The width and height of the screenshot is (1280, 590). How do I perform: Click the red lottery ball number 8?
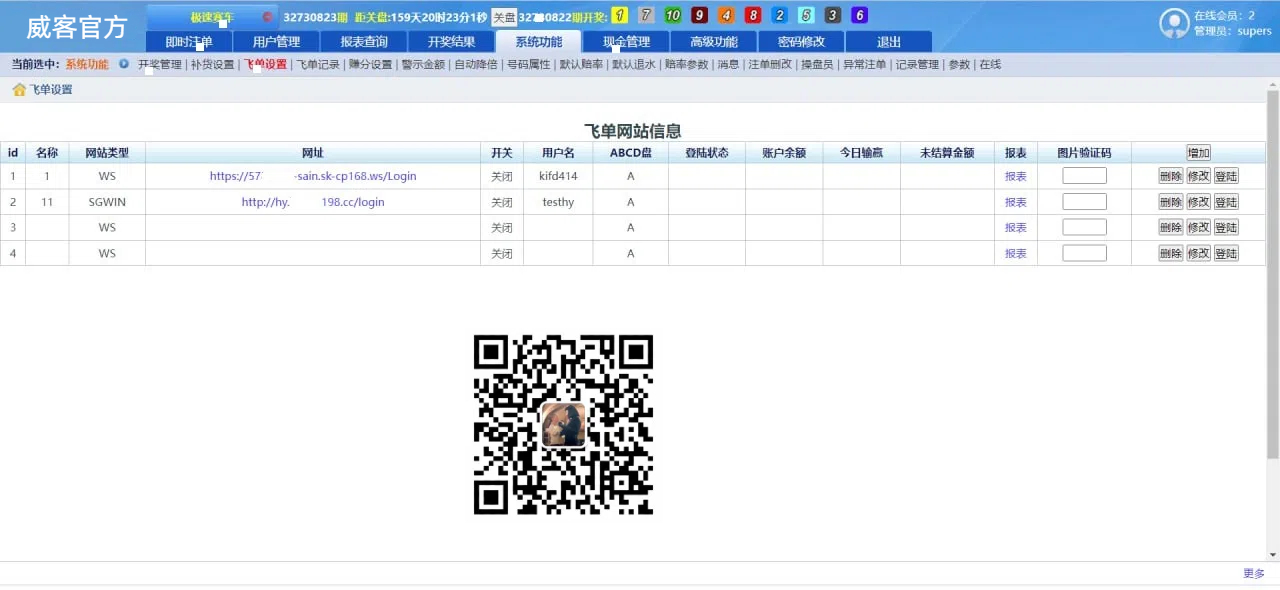(753, 16)
